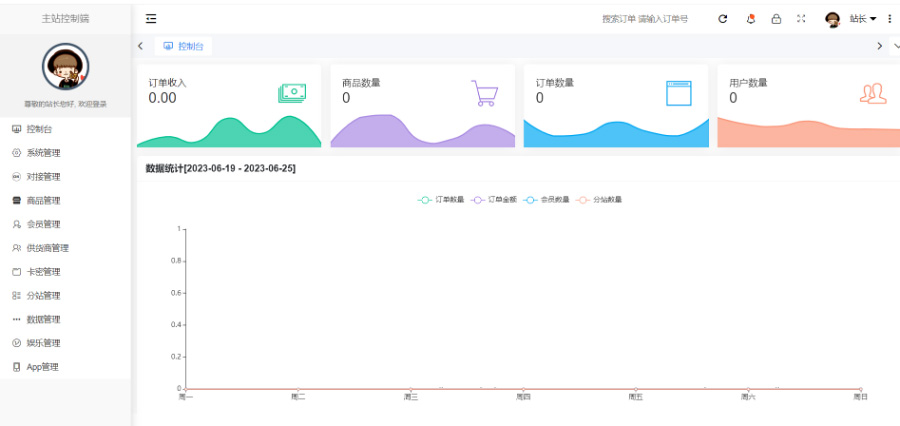Screen dimensions: 900x426
Task: Click the shopping cart icon on 商品数量 card
Action: point(485,93)
